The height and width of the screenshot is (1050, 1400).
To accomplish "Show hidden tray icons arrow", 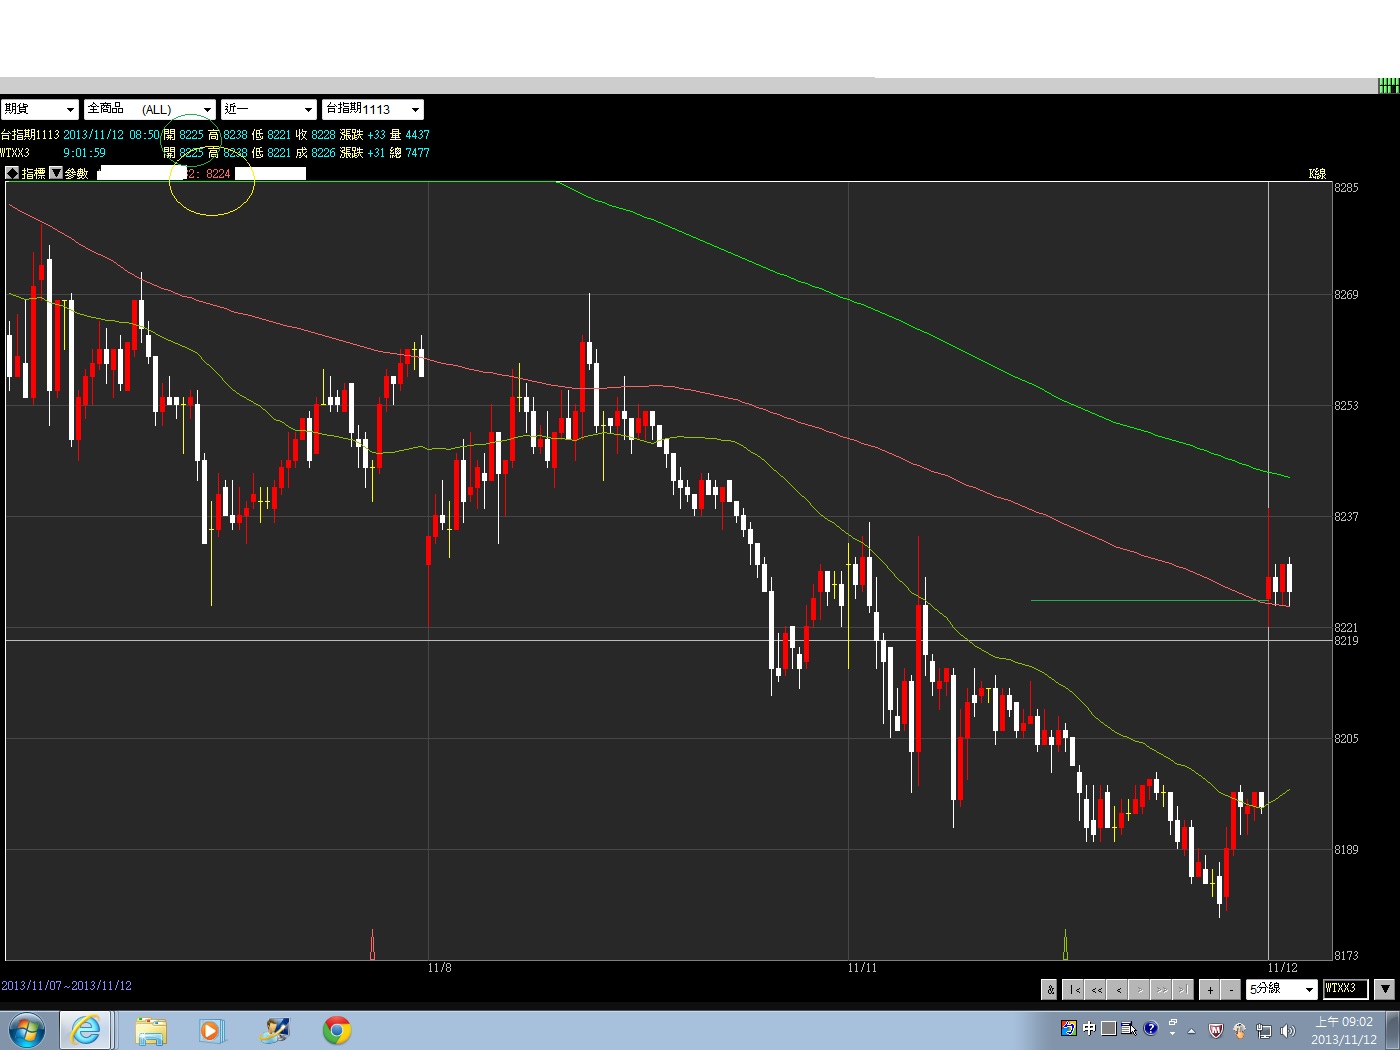I will tap(1191, 1031).
